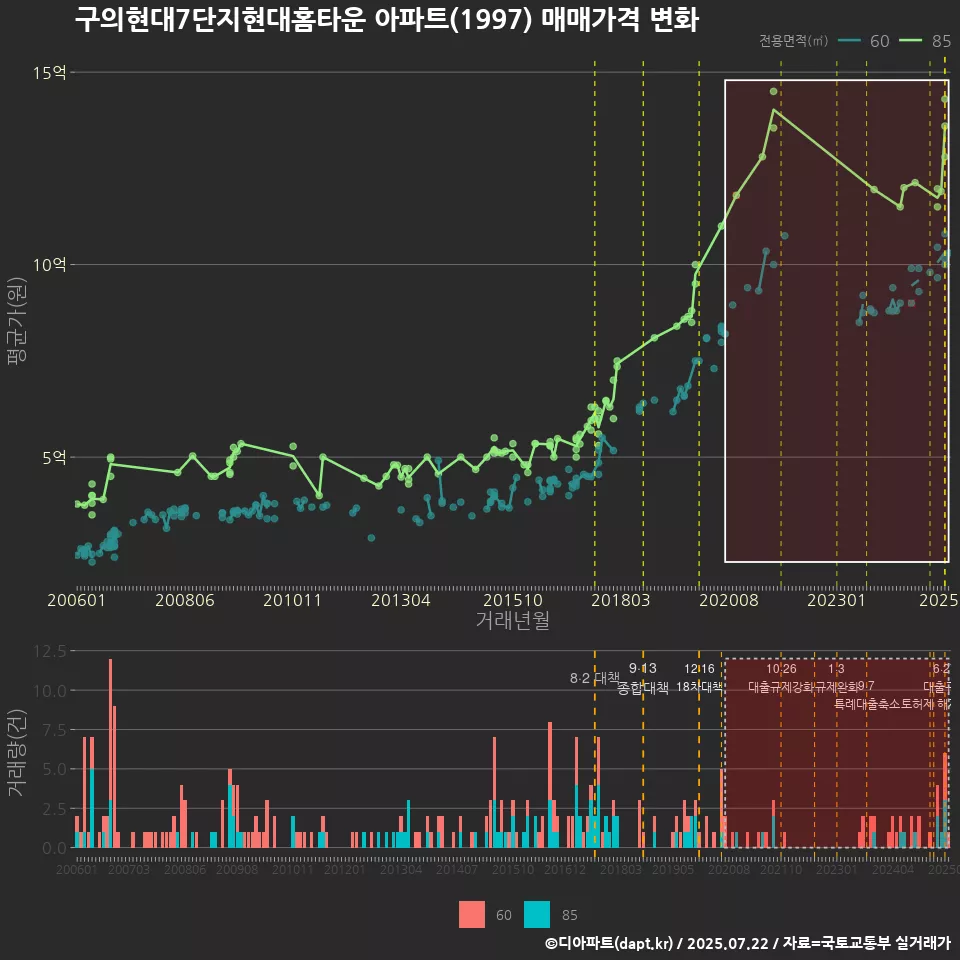
Task: Click 200703 on the volume chart x-axis
Action: pos(129,869)
